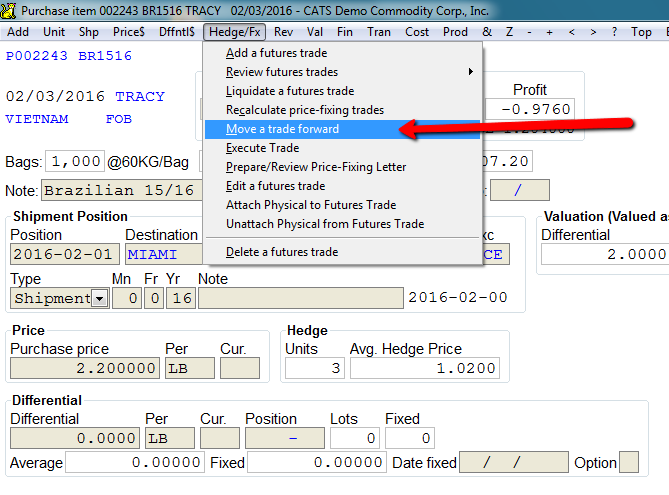Image resolution: width=669 pixels, height=495 pixels.
Task: Click the Valuation Differential field 2.0000
Action: (605, 254)
